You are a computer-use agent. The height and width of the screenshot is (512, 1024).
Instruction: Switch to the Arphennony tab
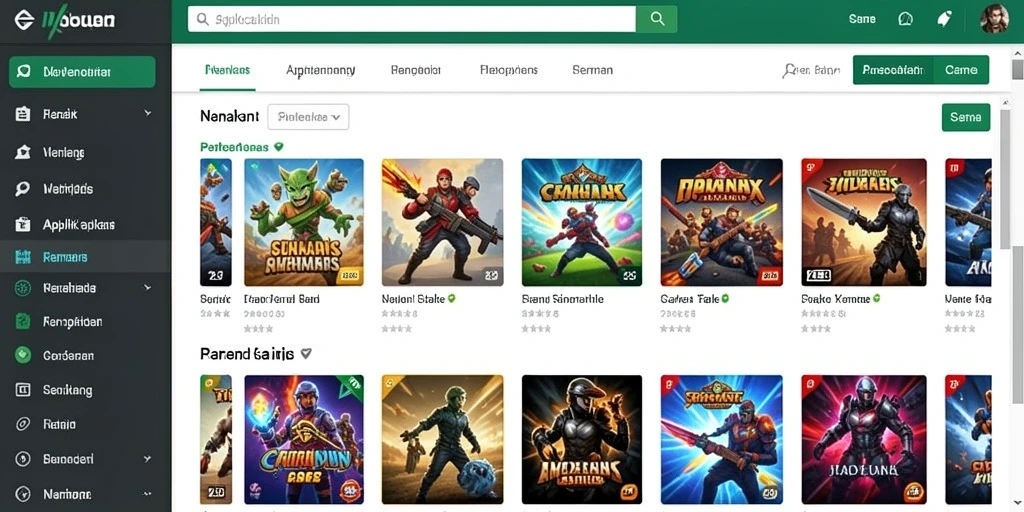coord(320,70)
